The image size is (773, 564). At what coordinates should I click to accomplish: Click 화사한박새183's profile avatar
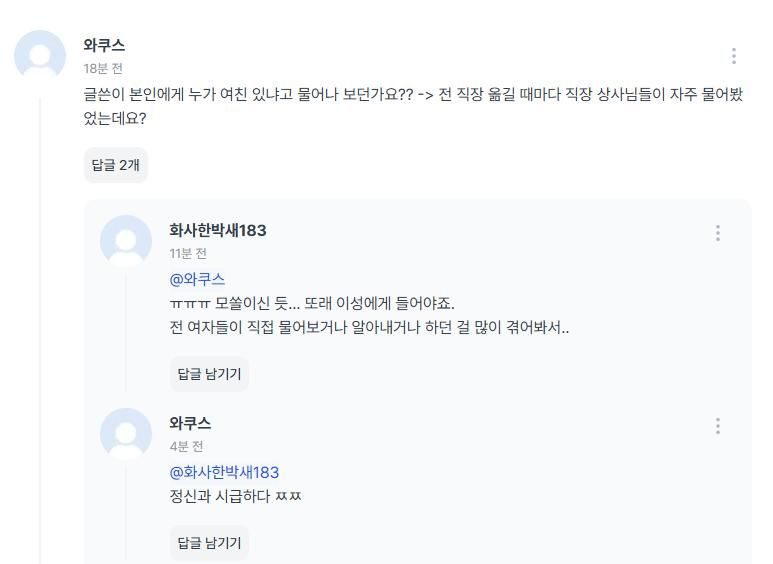pos(126,241)
